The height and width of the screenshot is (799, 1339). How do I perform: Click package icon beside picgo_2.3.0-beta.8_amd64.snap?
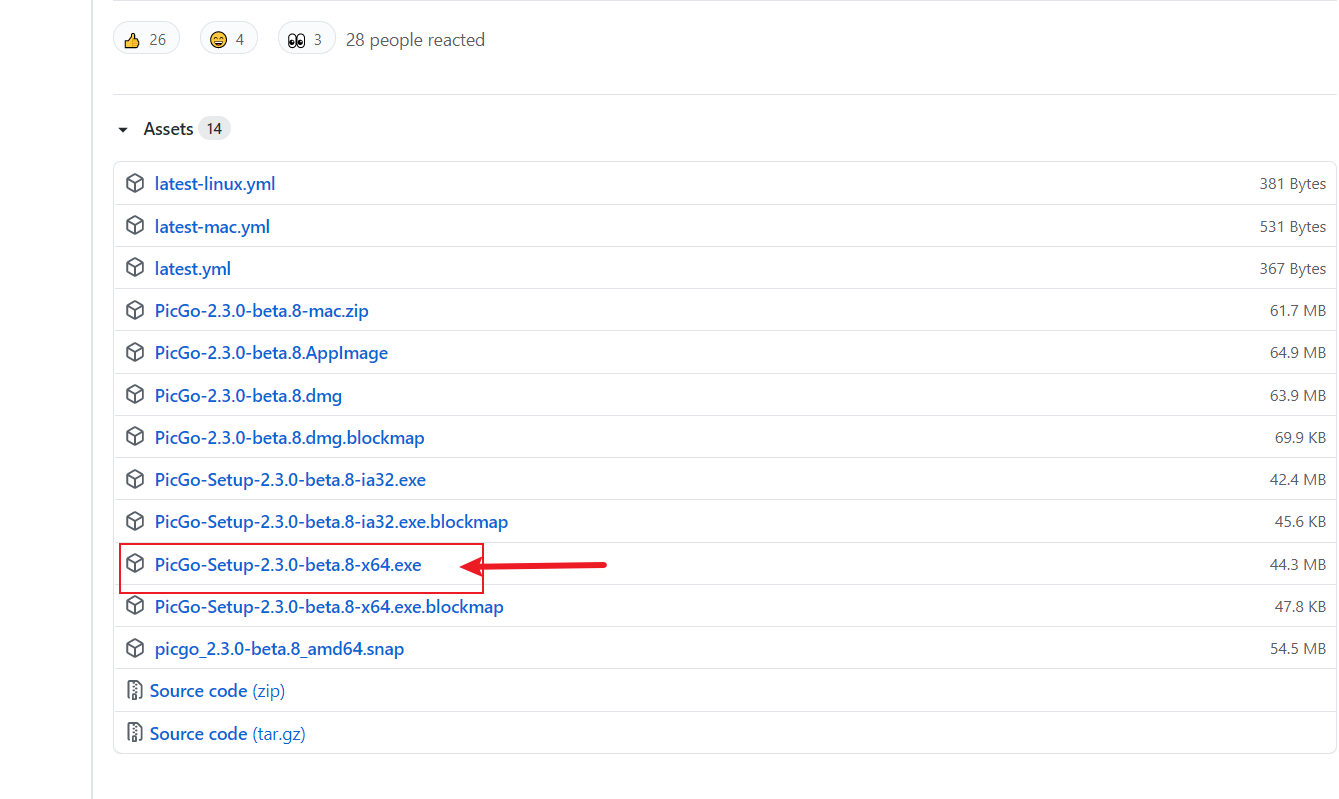[135, 648]
